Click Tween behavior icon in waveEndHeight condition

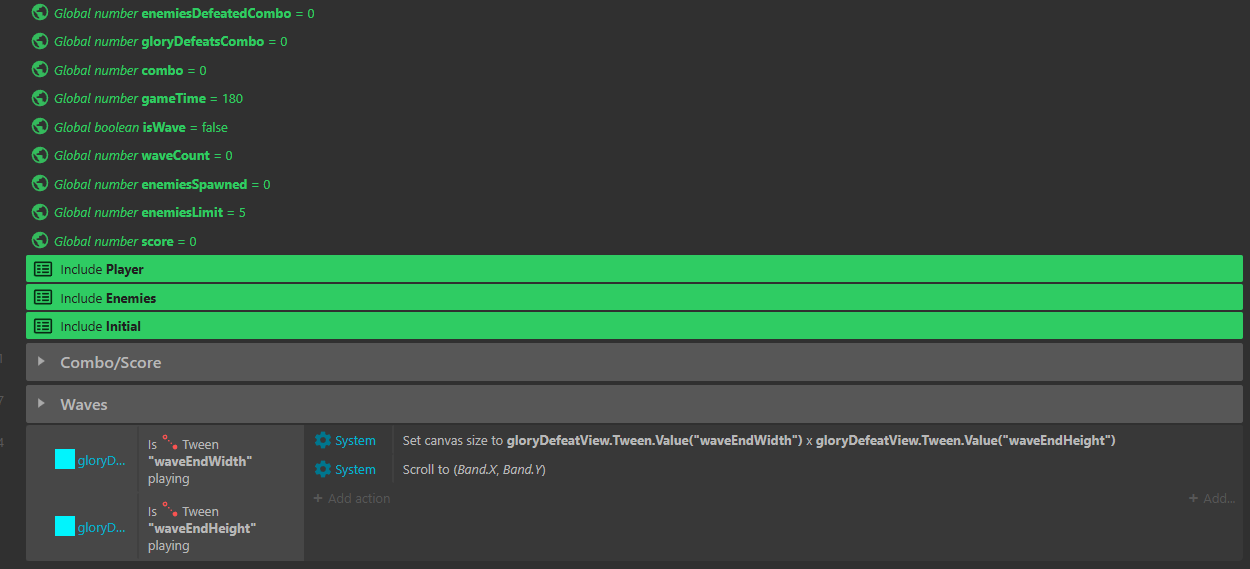pos(170,511)
